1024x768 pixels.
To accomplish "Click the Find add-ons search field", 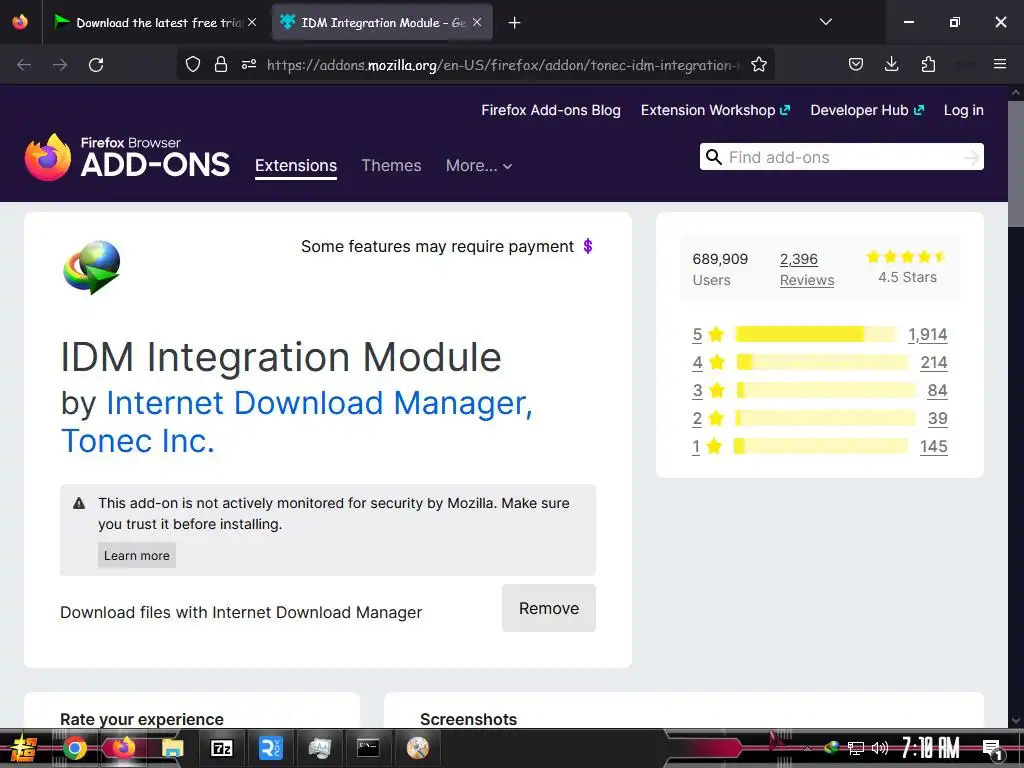I will tap(841, 157).
